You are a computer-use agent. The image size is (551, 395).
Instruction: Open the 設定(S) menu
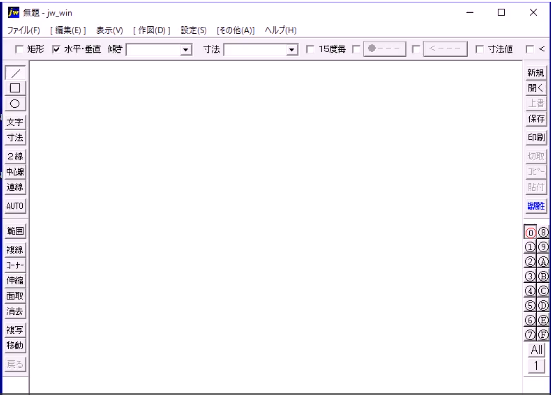194,30
